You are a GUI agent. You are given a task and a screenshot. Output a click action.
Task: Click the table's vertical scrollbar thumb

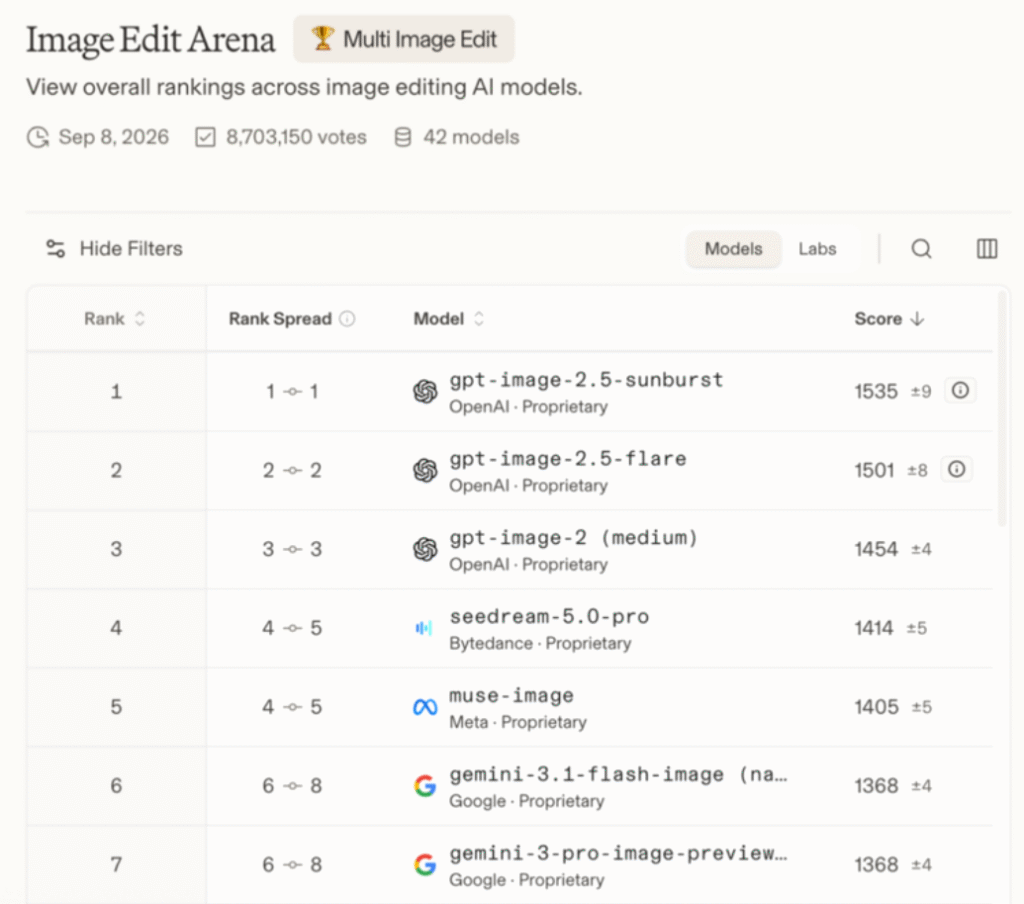click(1003, 408)
